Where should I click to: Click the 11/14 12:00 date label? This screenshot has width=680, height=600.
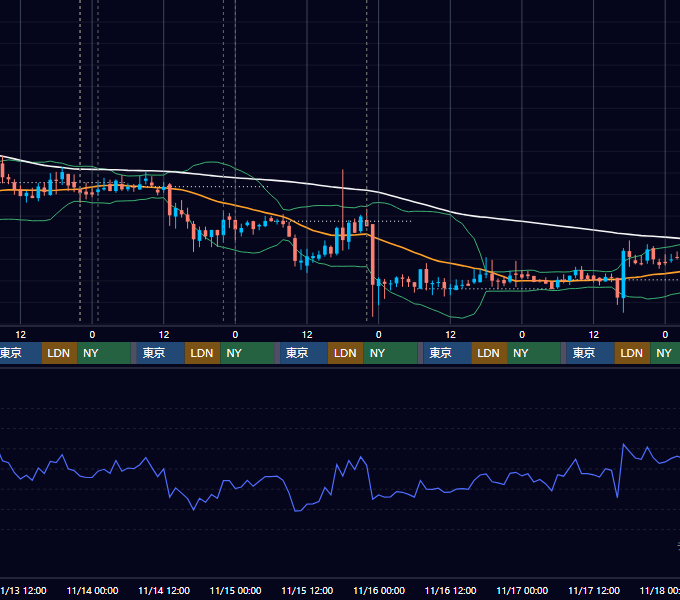[x=164, y=590]
